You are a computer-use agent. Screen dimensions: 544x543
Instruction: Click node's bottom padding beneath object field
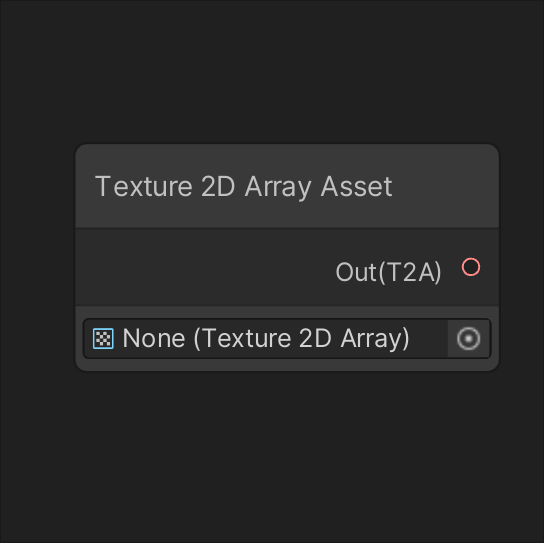pos(287,364)
